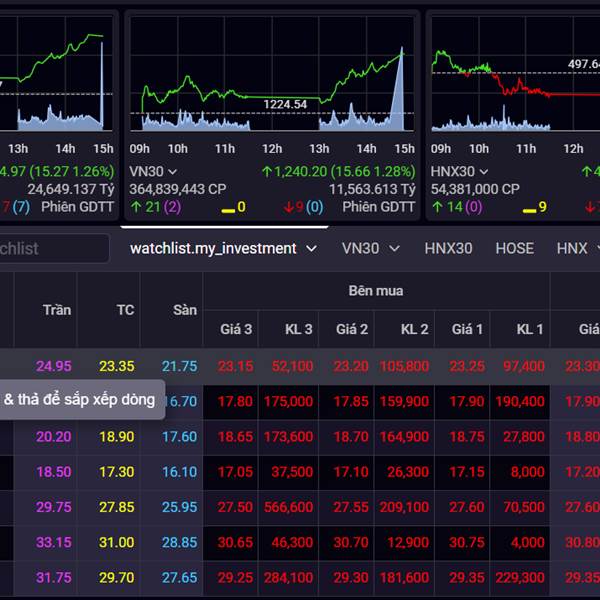Click the HNX30 intraday chart

[515, 74]
